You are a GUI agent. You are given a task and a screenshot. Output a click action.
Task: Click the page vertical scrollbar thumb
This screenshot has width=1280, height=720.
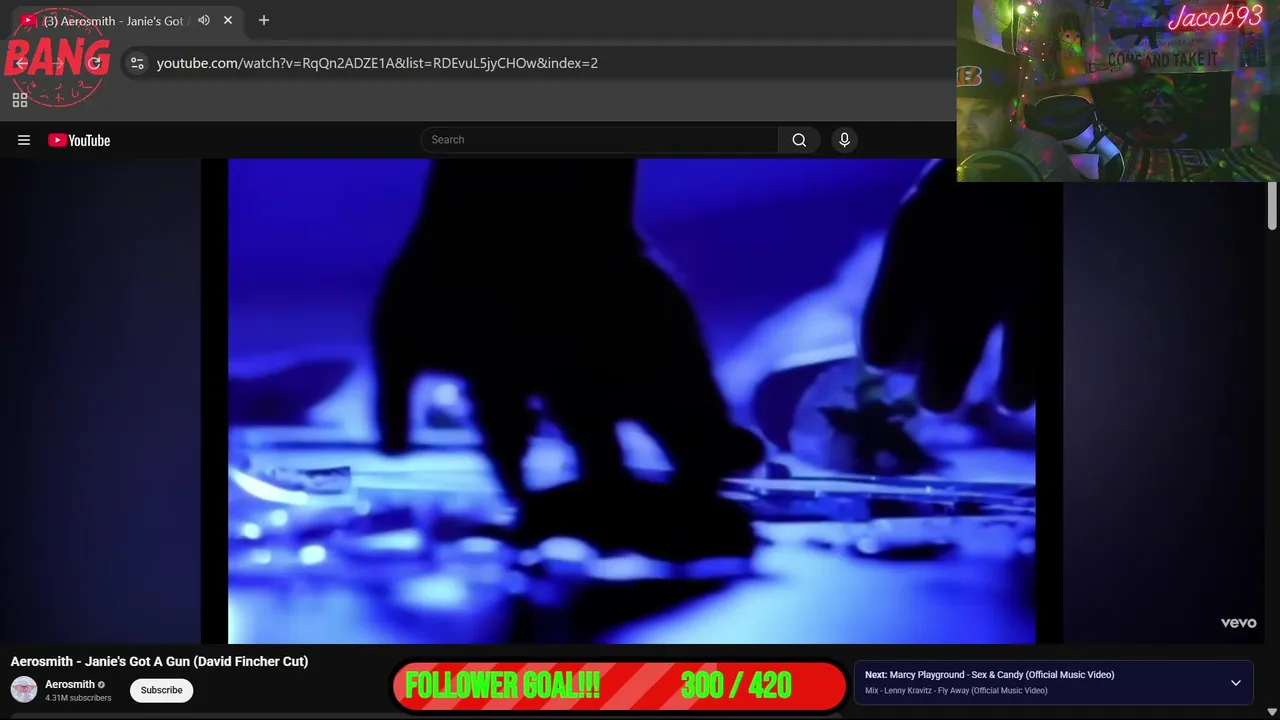[x=1272, y=207]
